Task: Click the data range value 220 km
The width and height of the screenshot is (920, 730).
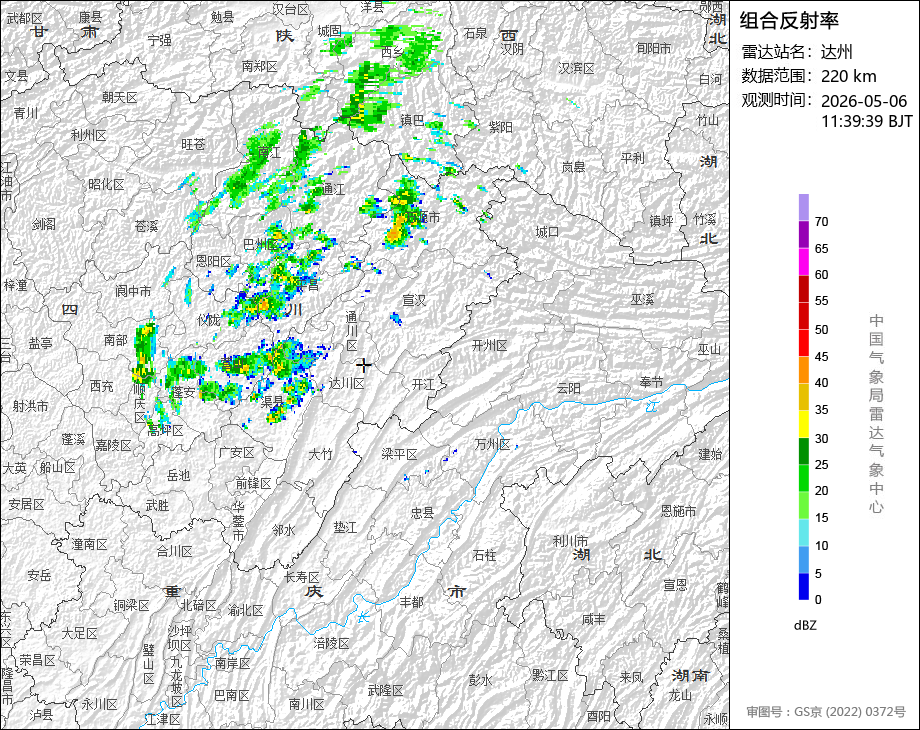Action: (x=848, y=76)
